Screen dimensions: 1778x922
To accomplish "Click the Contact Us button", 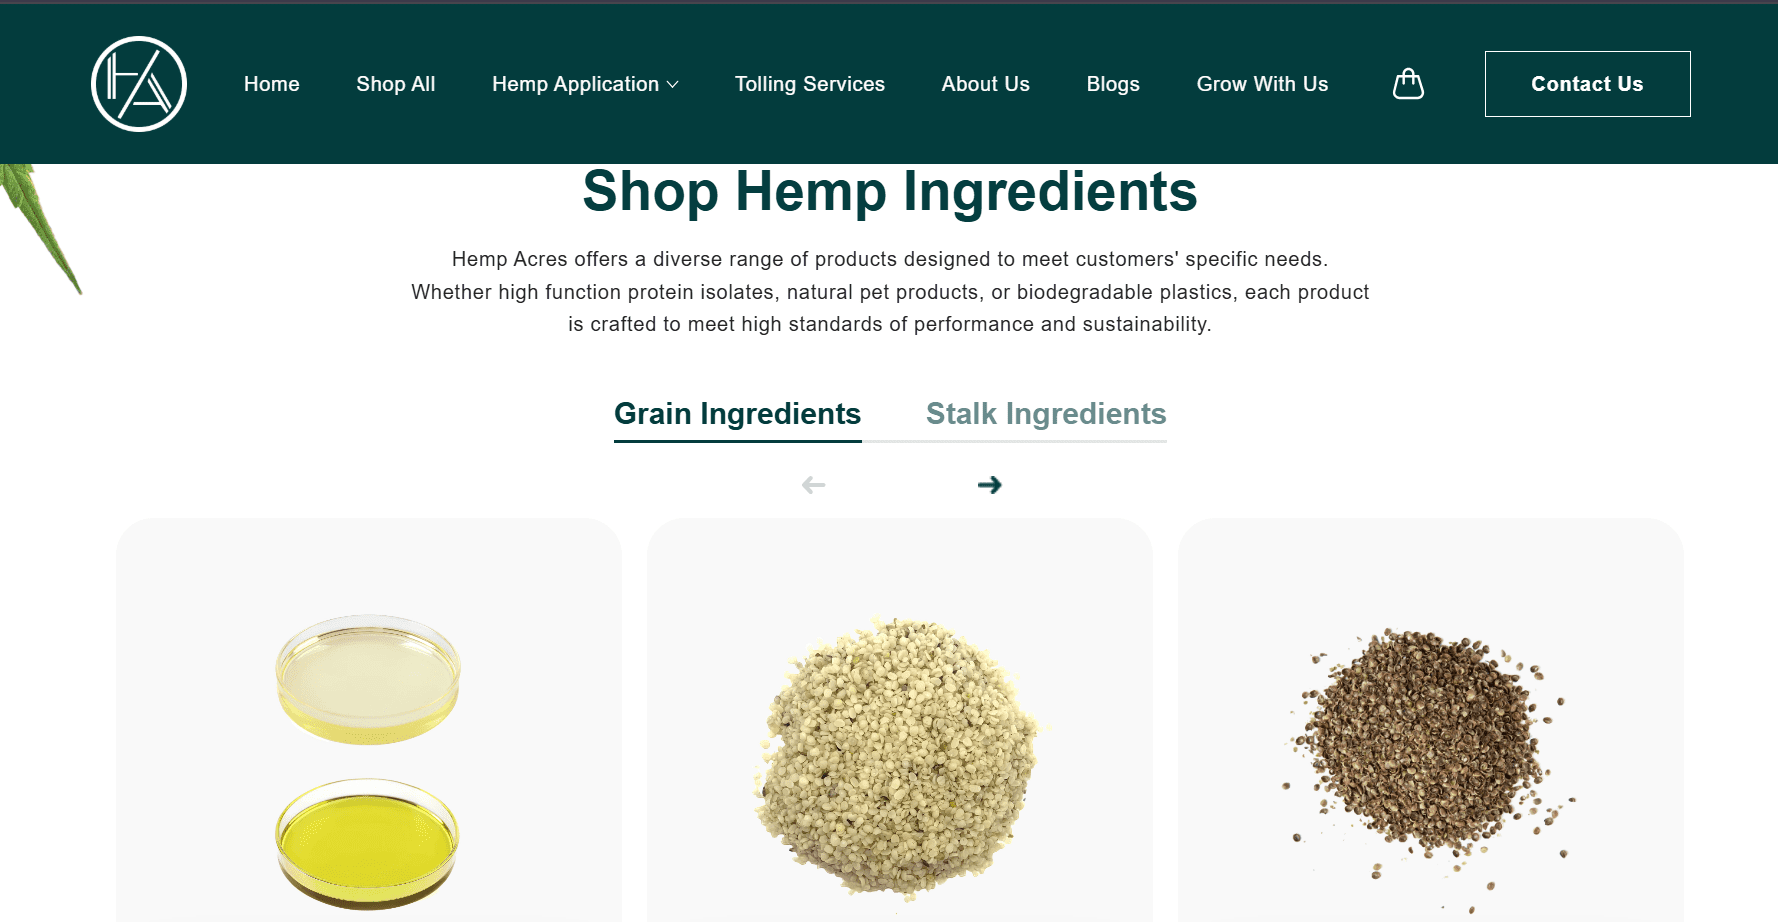I will pos(1587,84).
